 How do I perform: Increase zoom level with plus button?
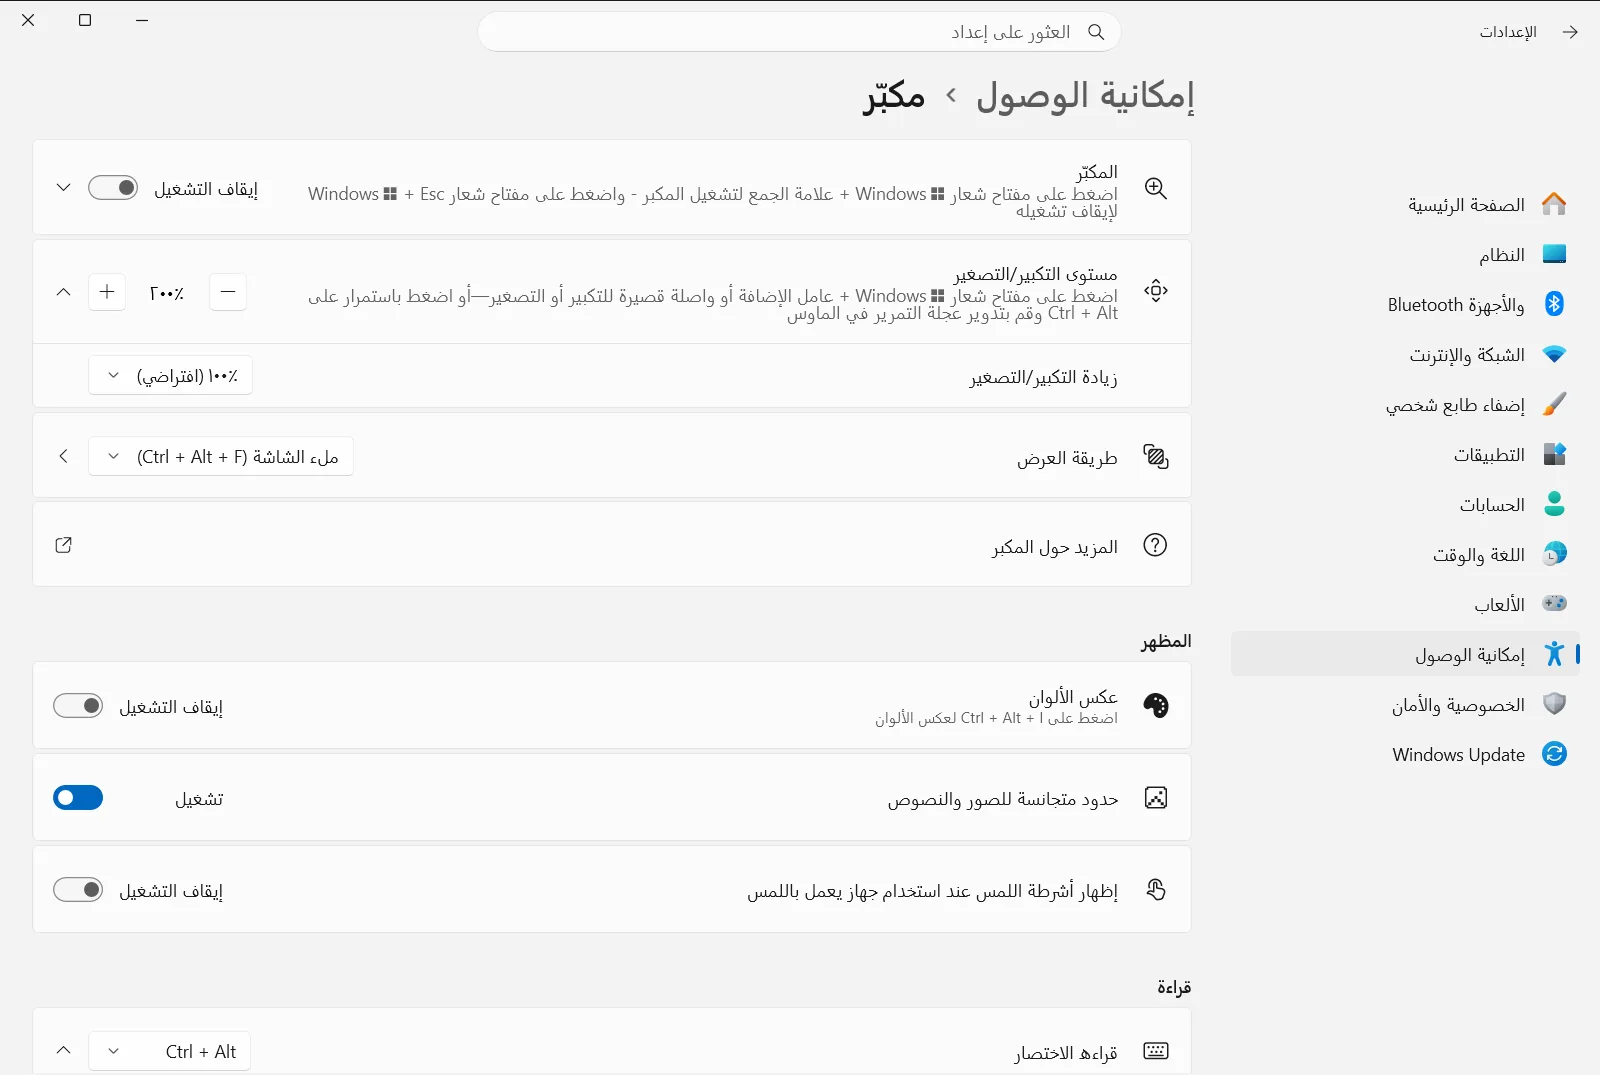pyautogui.click(x=107, y=292)
